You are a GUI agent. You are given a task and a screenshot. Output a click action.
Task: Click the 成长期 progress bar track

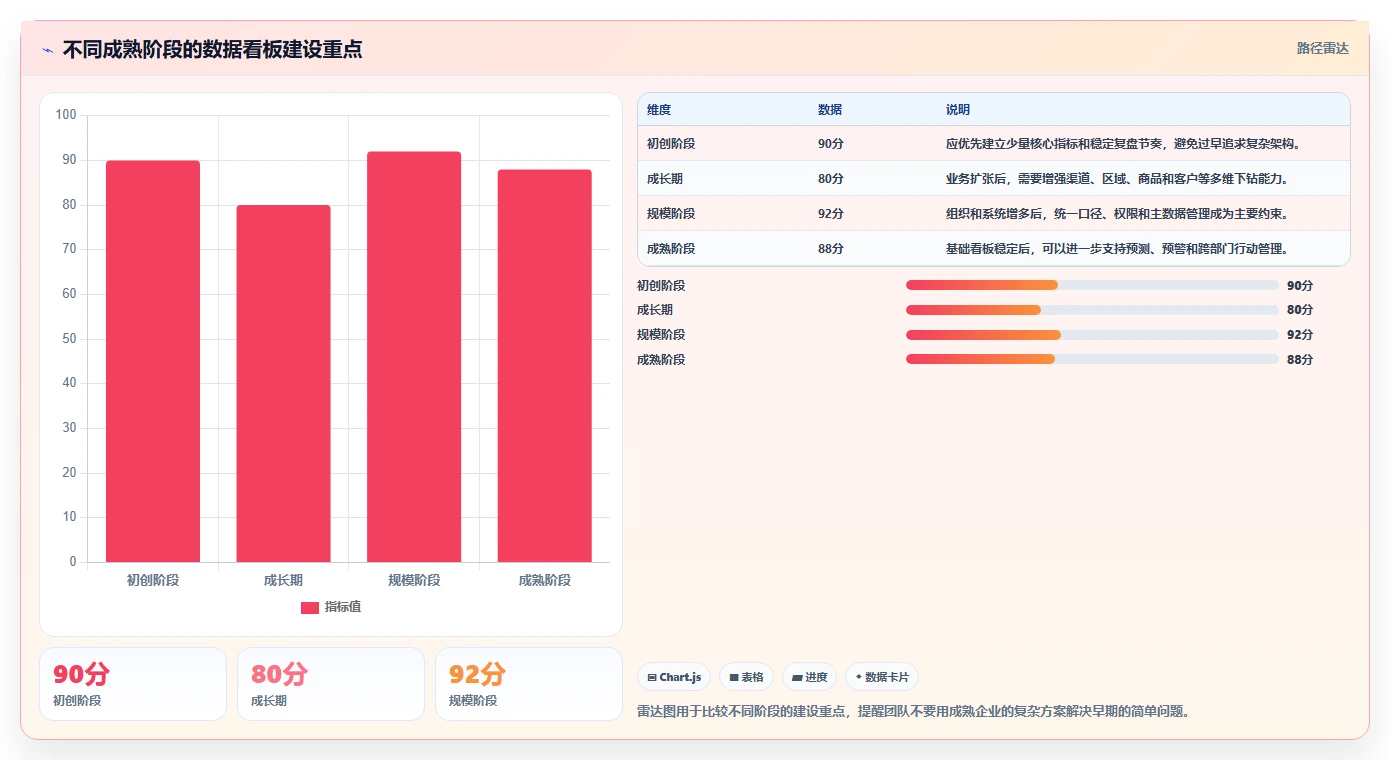[1092, 310]
